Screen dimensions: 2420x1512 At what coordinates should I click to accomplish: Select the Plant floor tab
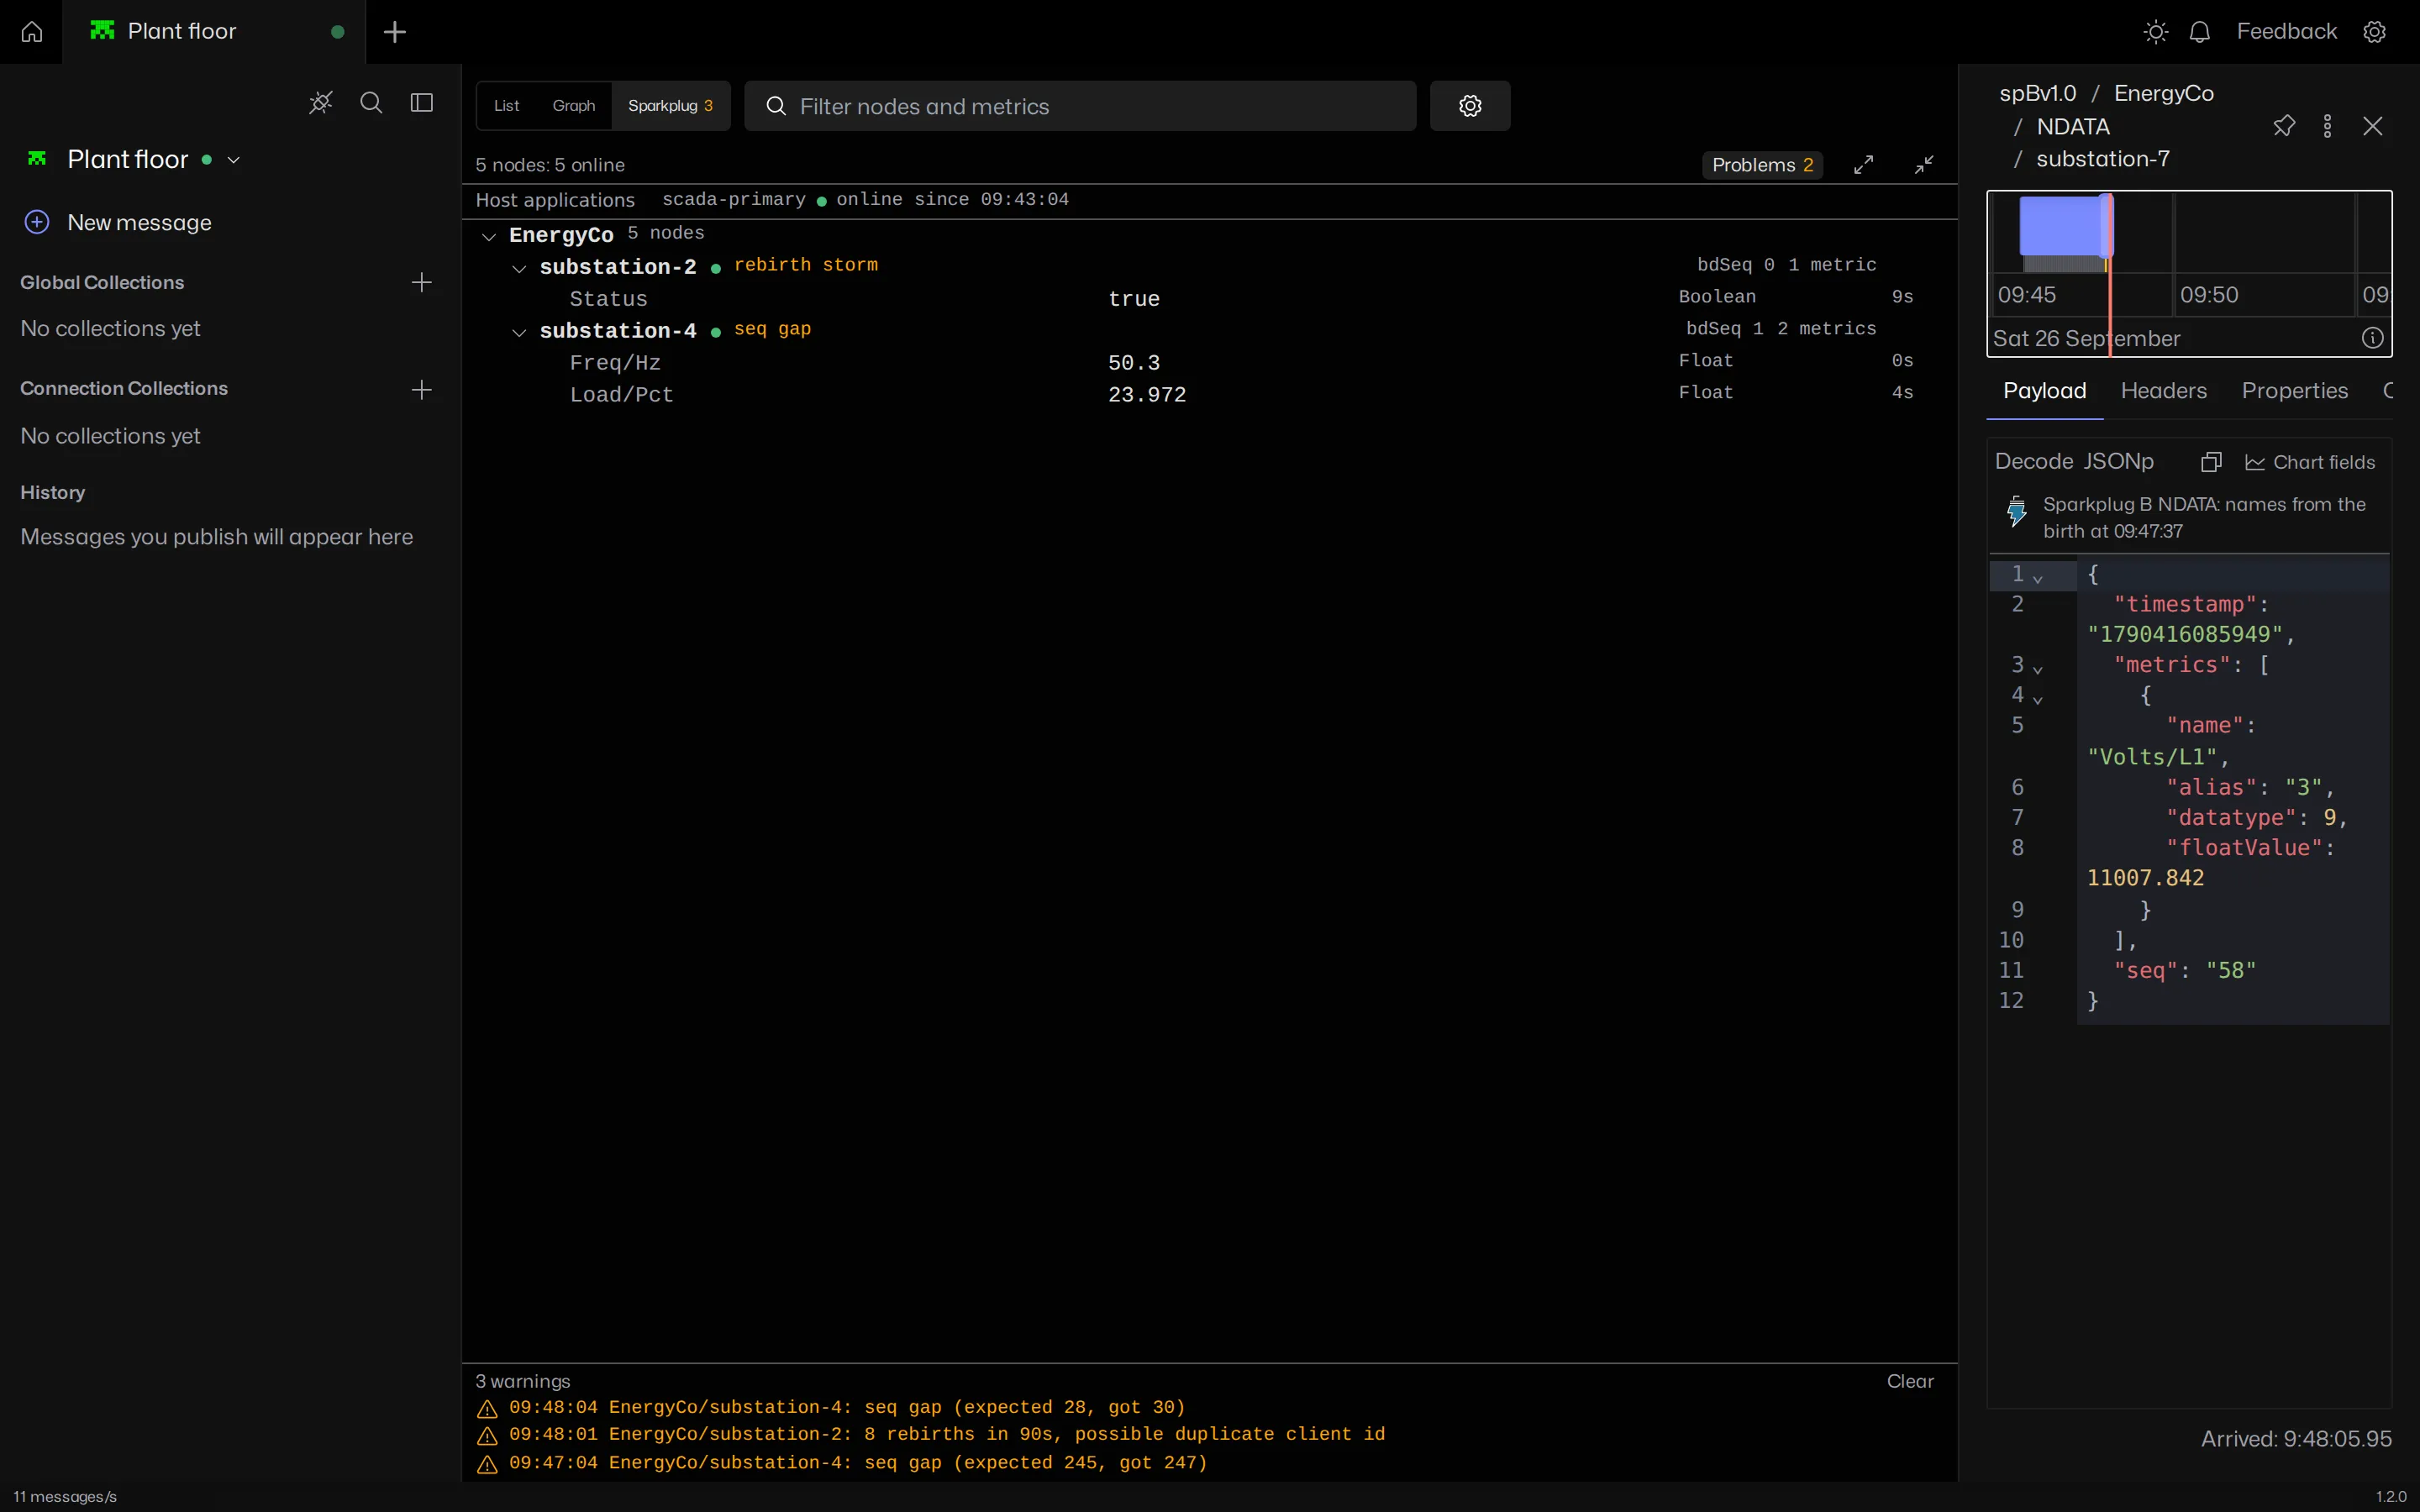pyautogui.click(x=214, y=32)
